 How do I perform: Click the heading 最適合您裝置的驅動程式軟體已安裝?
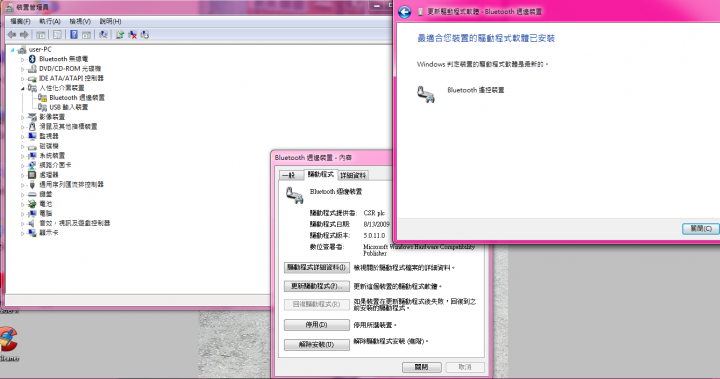486,39
